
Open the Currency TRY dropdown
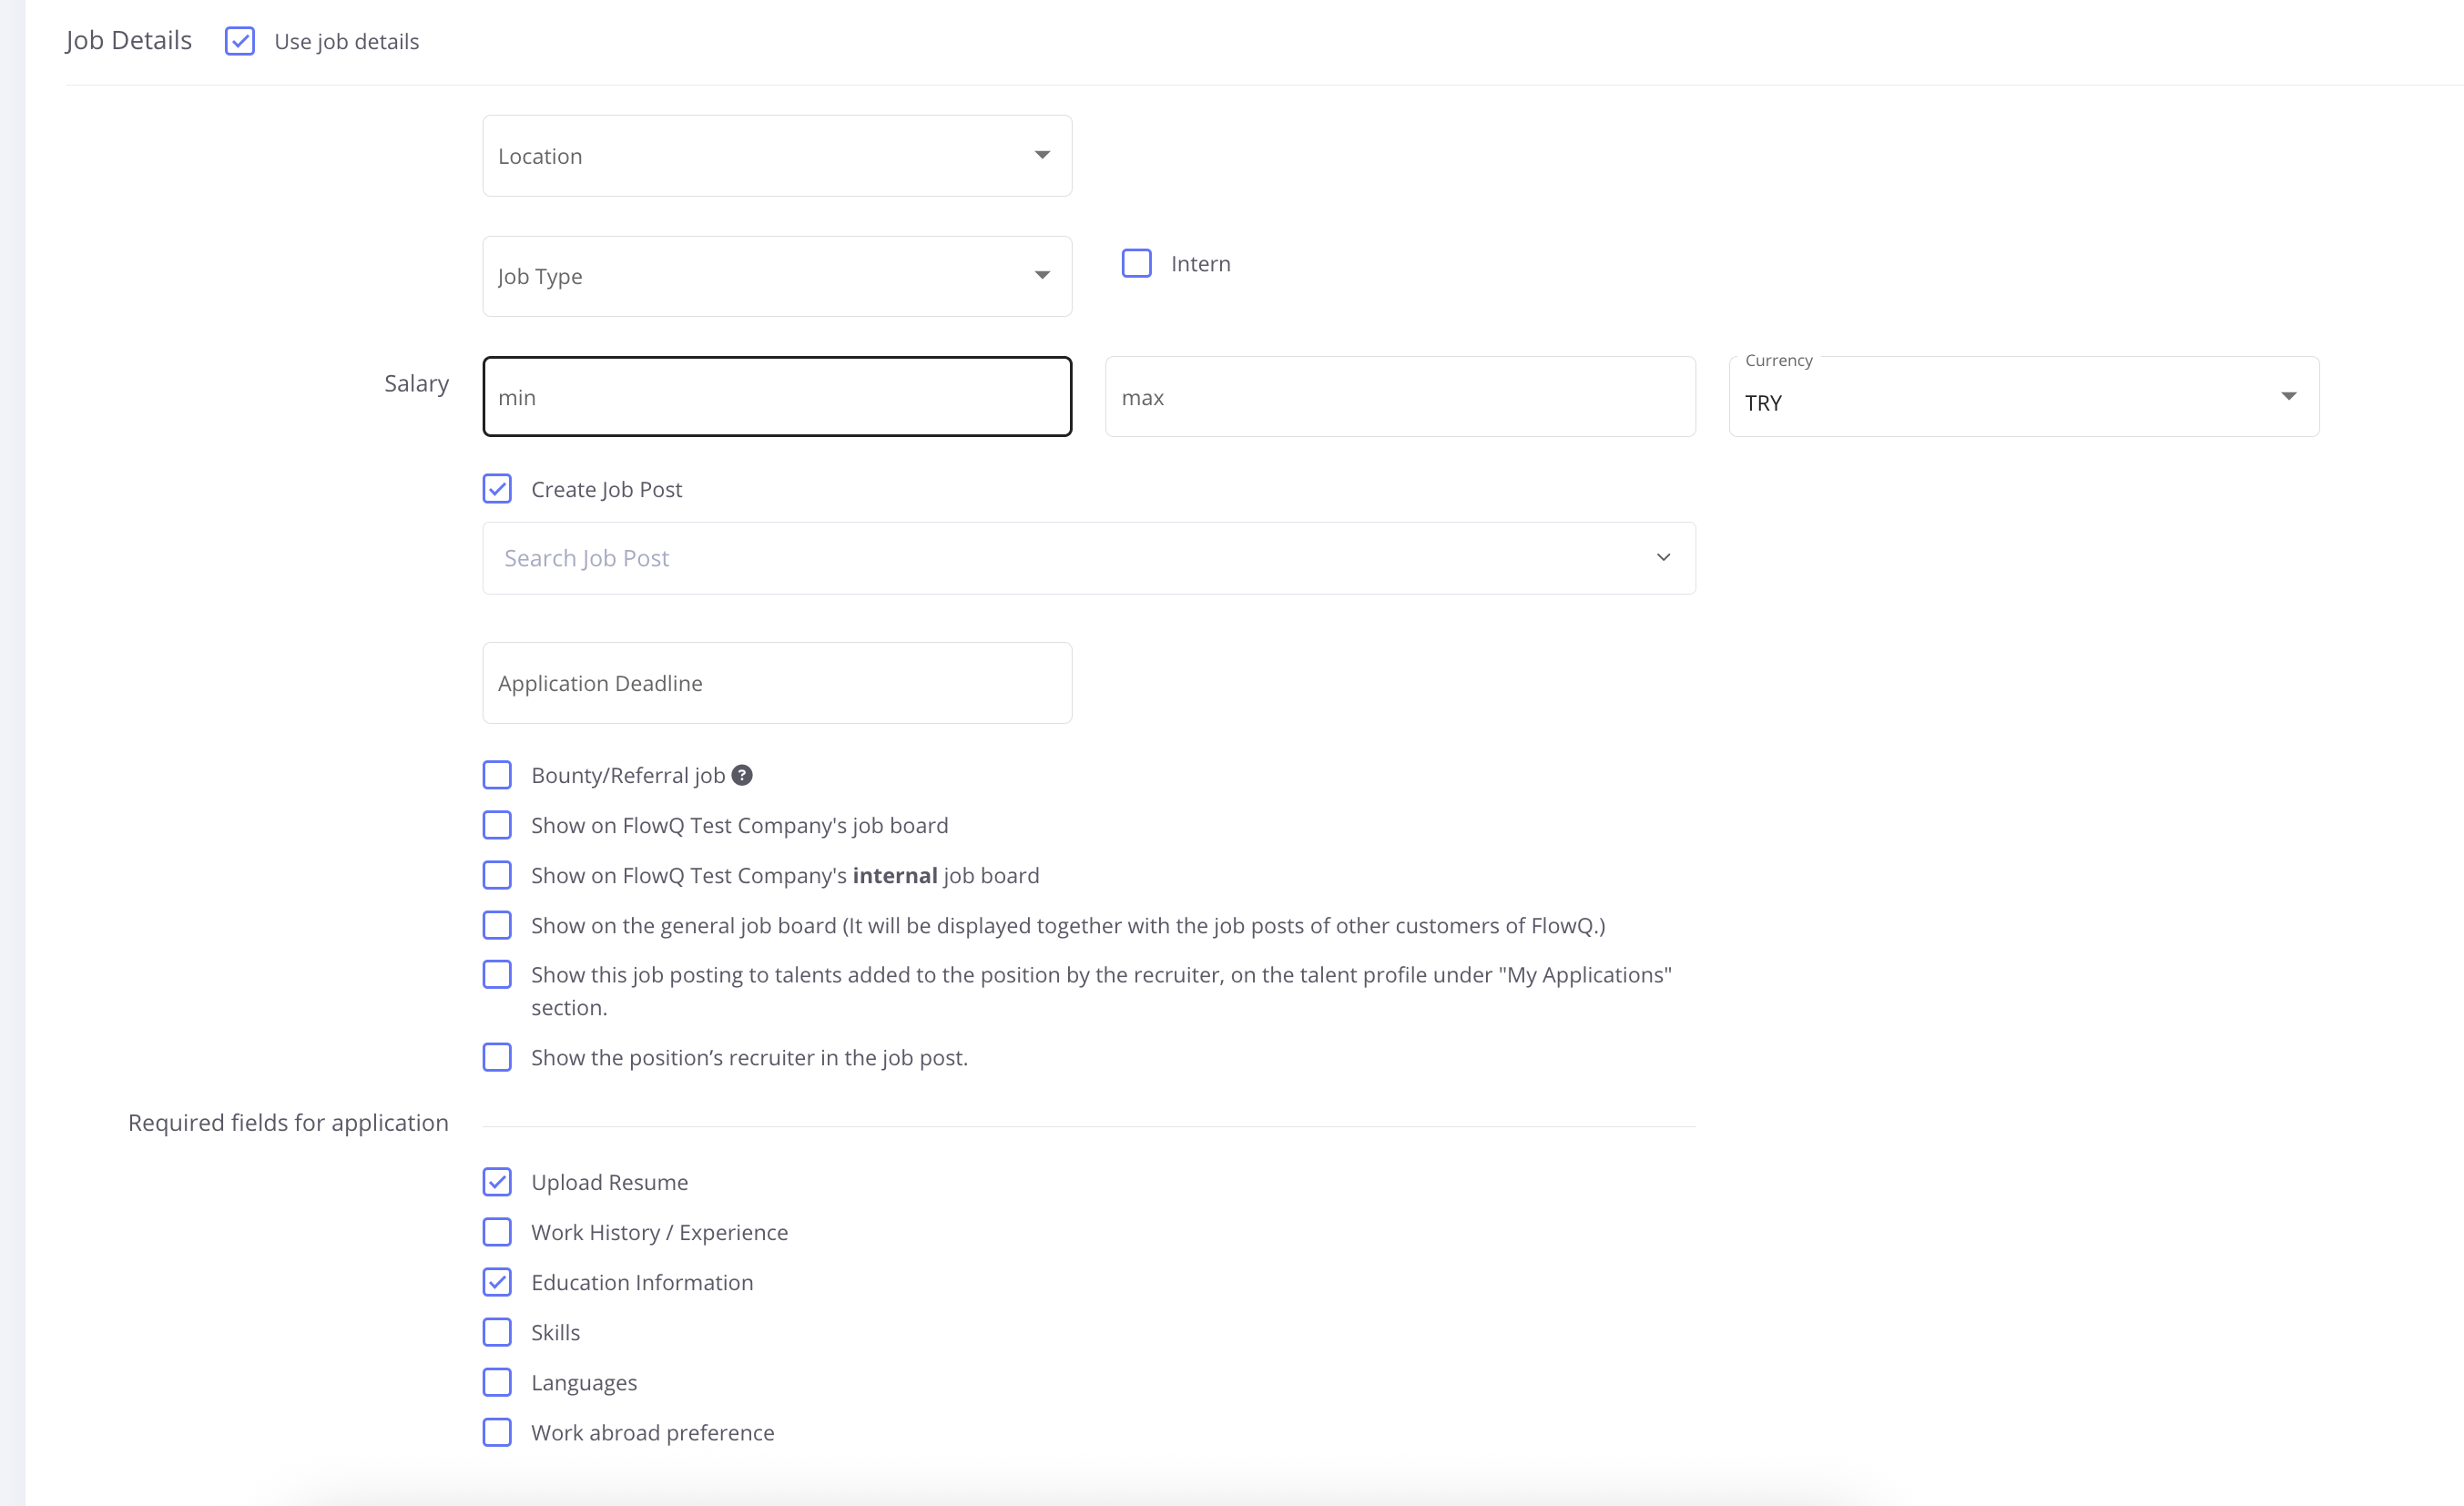tap(2023, 397)
